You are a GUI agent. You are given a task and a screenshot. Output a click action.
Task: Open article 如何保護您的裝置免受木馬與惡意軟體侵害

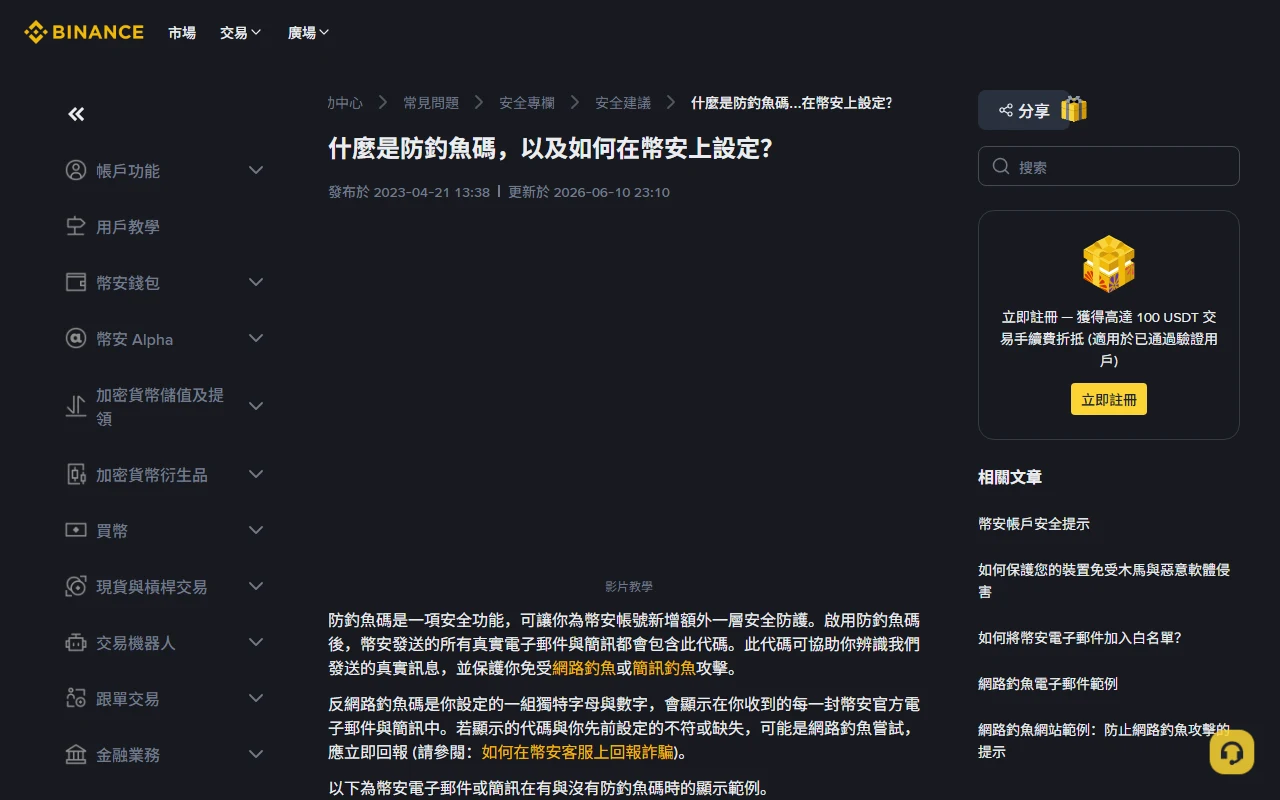point(1104,581)
